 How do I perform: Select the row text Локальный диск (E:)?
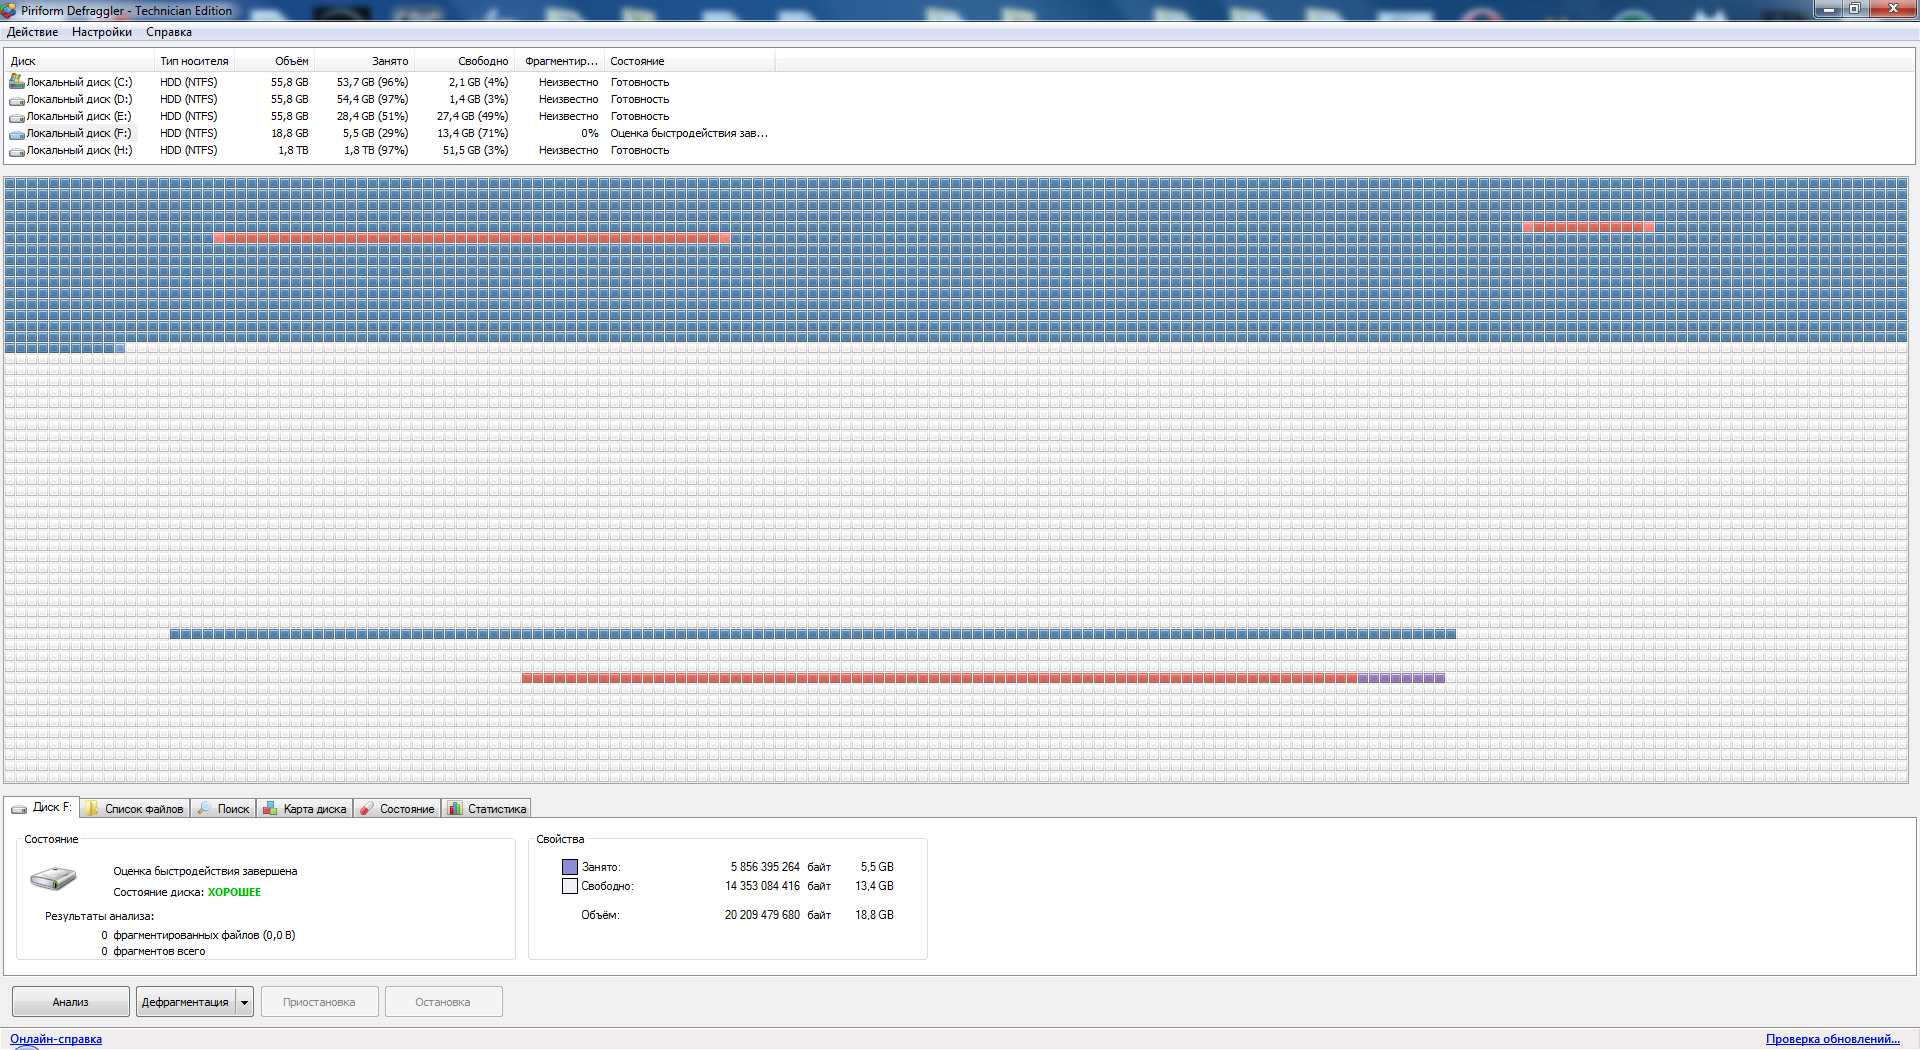79,116
